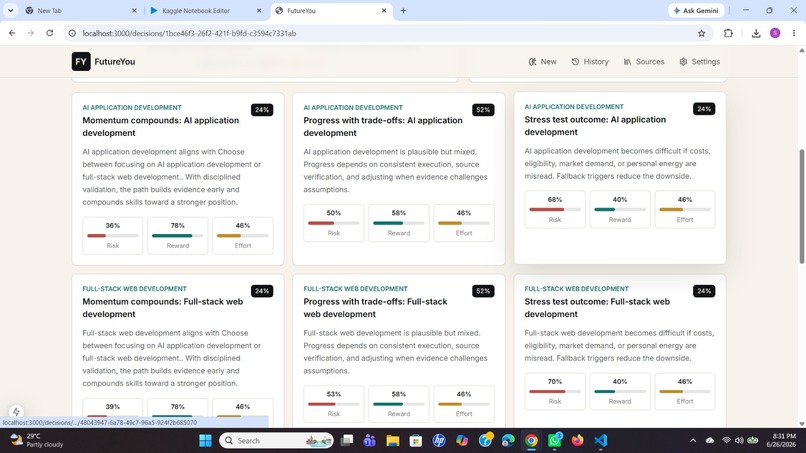Click the taskbar Search box
Image resolution: width=806 pixels, height=453 pixels.
[277, 441]
